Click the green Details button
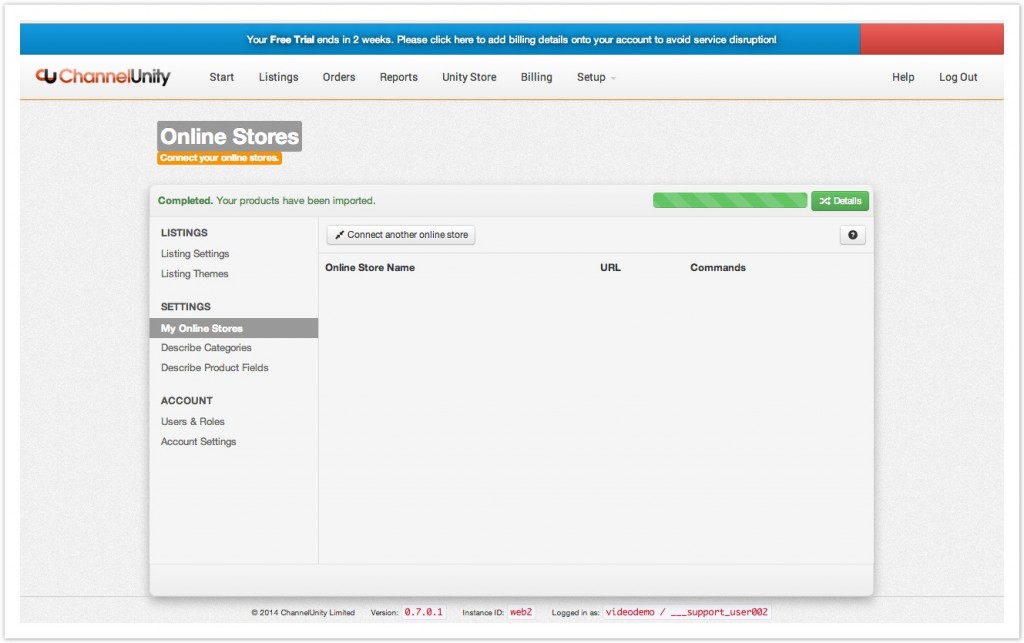This screenshot has height=643, width=1024. [840, 200]
